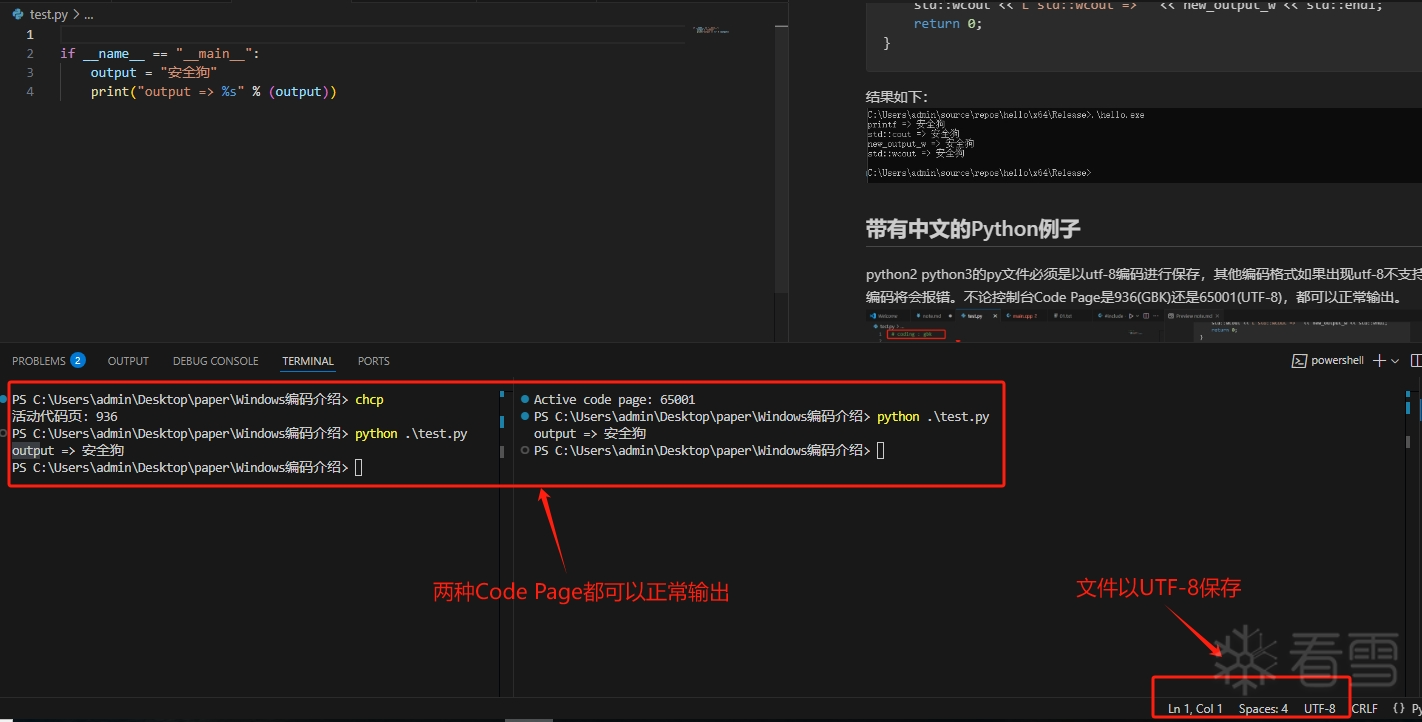Click the curly braces language icon in the status bar
Viewport: 1422px width, 722px height.
[x=1398, y=709]
